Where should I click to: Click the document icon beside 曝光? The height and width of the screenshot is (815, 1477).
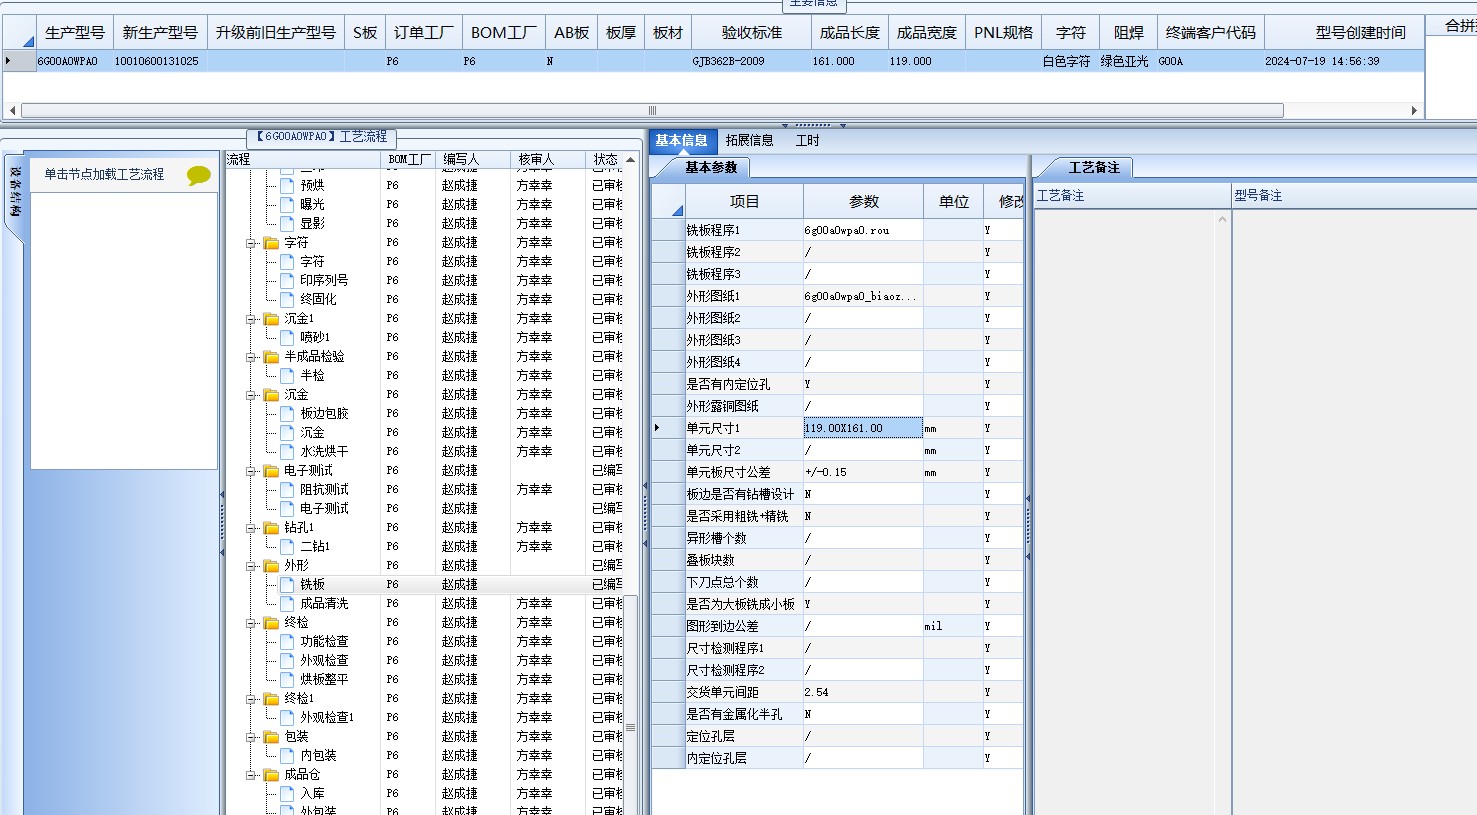(287, 204)
